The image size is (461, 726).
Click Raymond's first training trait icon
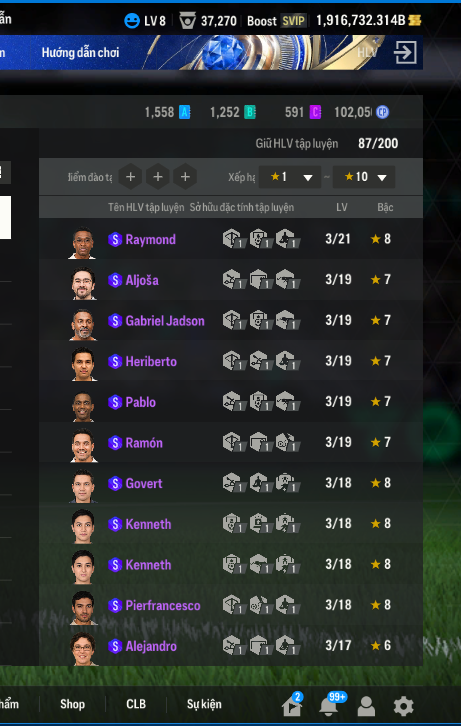(x=234, y=239)
